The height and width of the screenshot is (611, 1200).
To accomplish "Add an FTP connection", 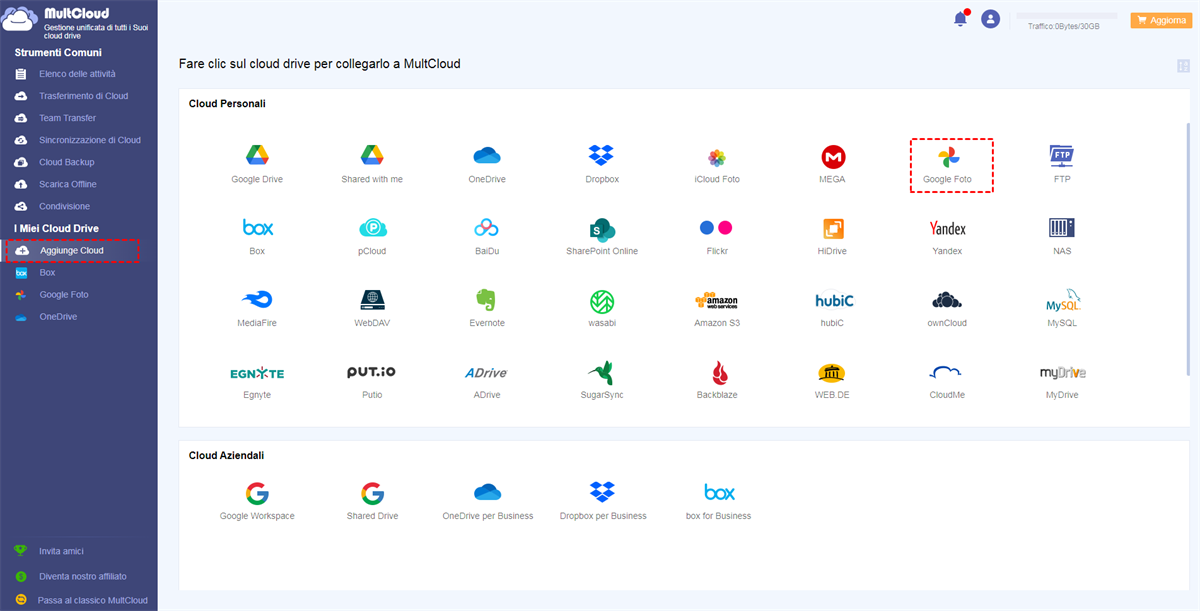I will (x=1062, y=165).
